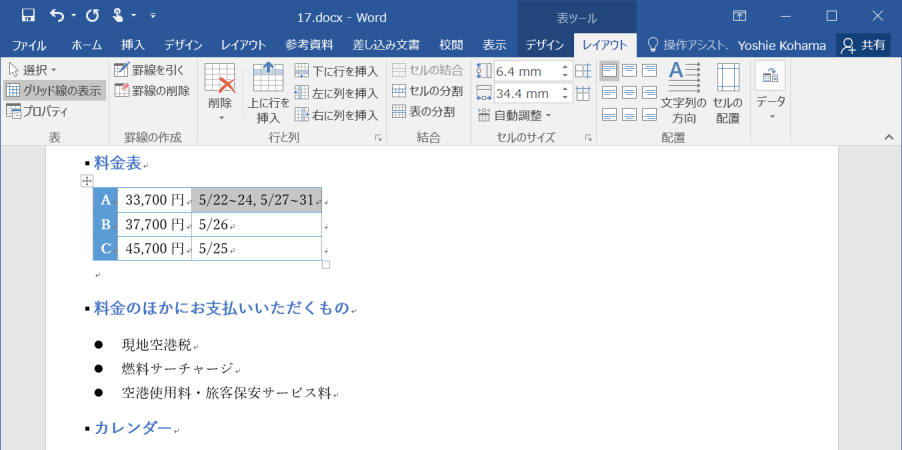The height and width of the screenshot is (450, 902).
Task: Select align top right icon
Action: (x=649, y=71)
